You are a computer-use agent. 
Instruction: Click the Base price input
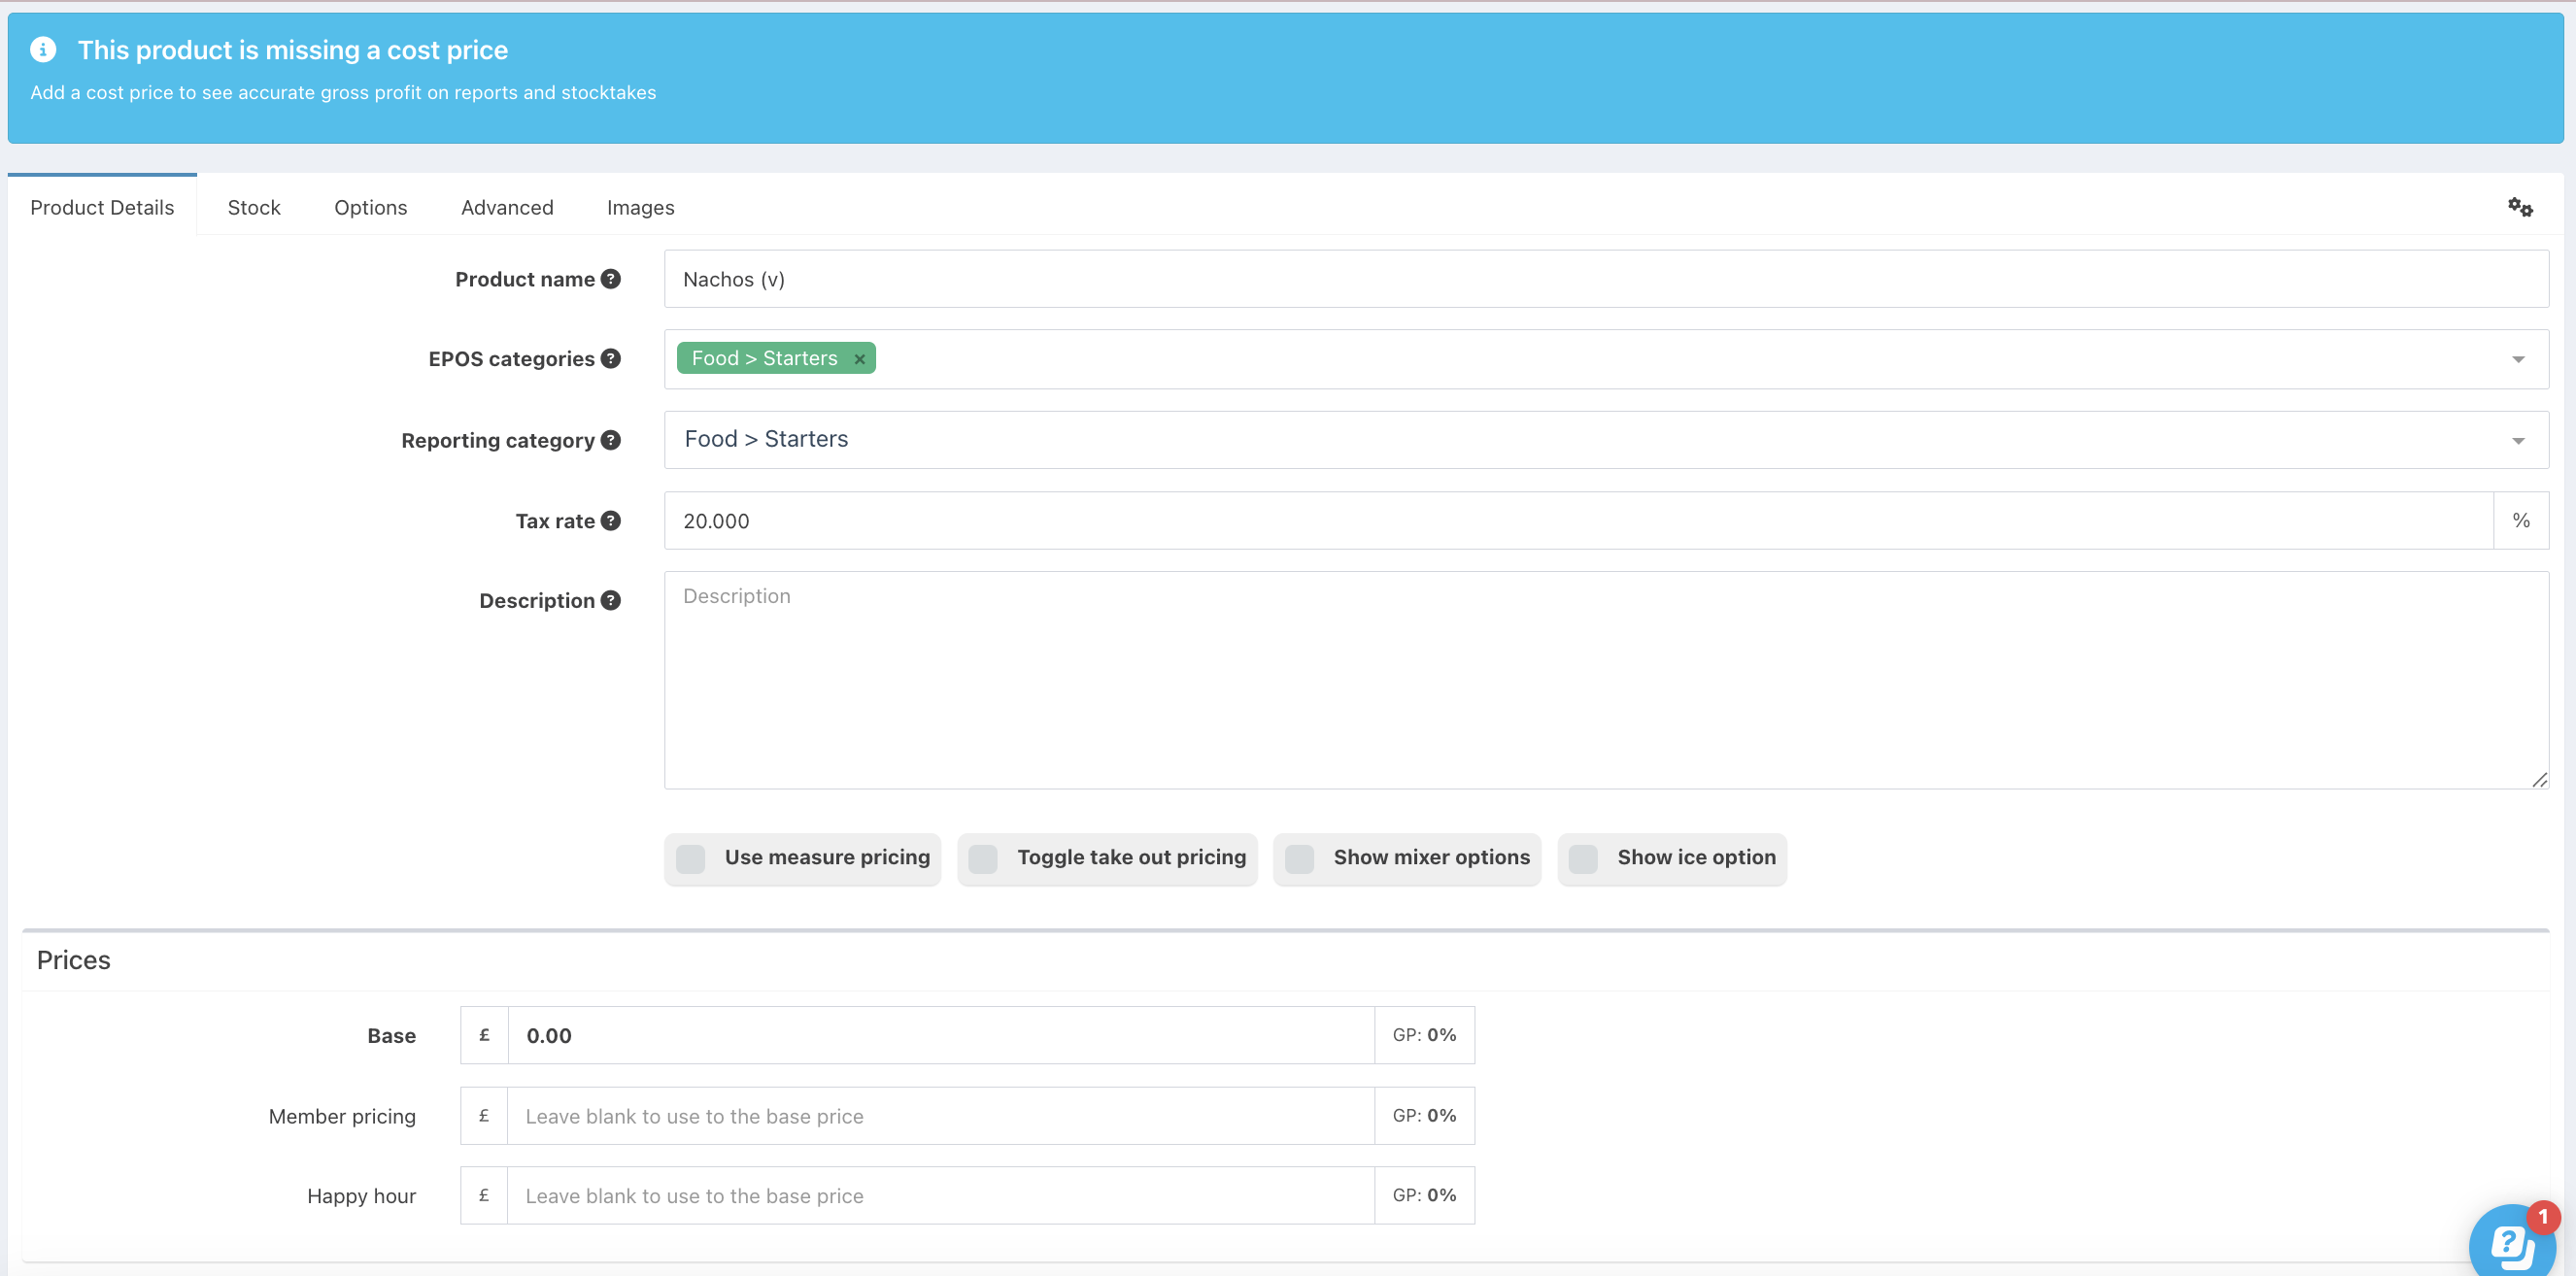[941, 1035]
